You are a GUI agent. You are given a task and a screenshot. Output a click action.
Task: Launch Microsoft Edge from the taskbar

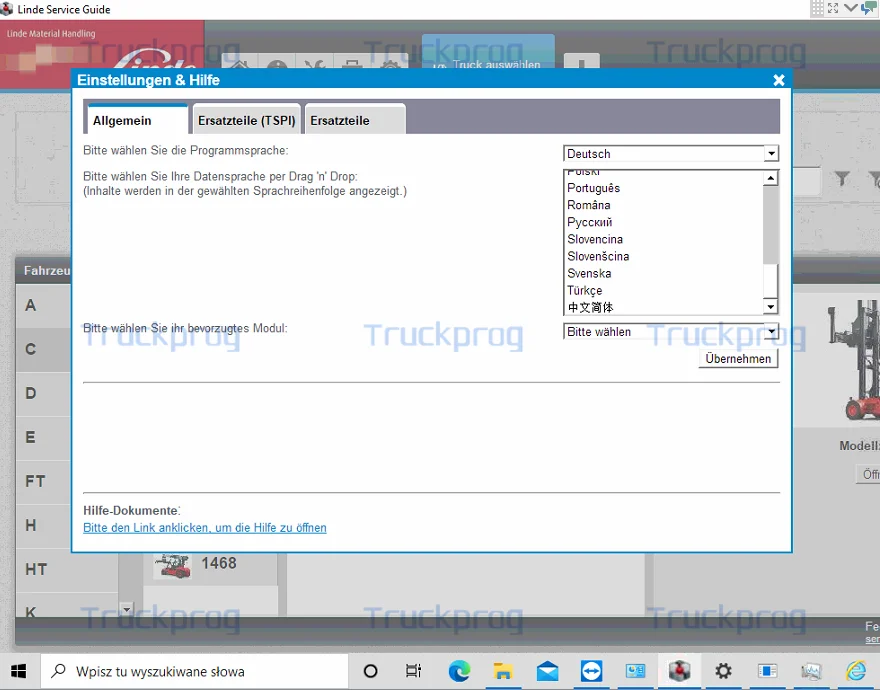pos(459,671)
